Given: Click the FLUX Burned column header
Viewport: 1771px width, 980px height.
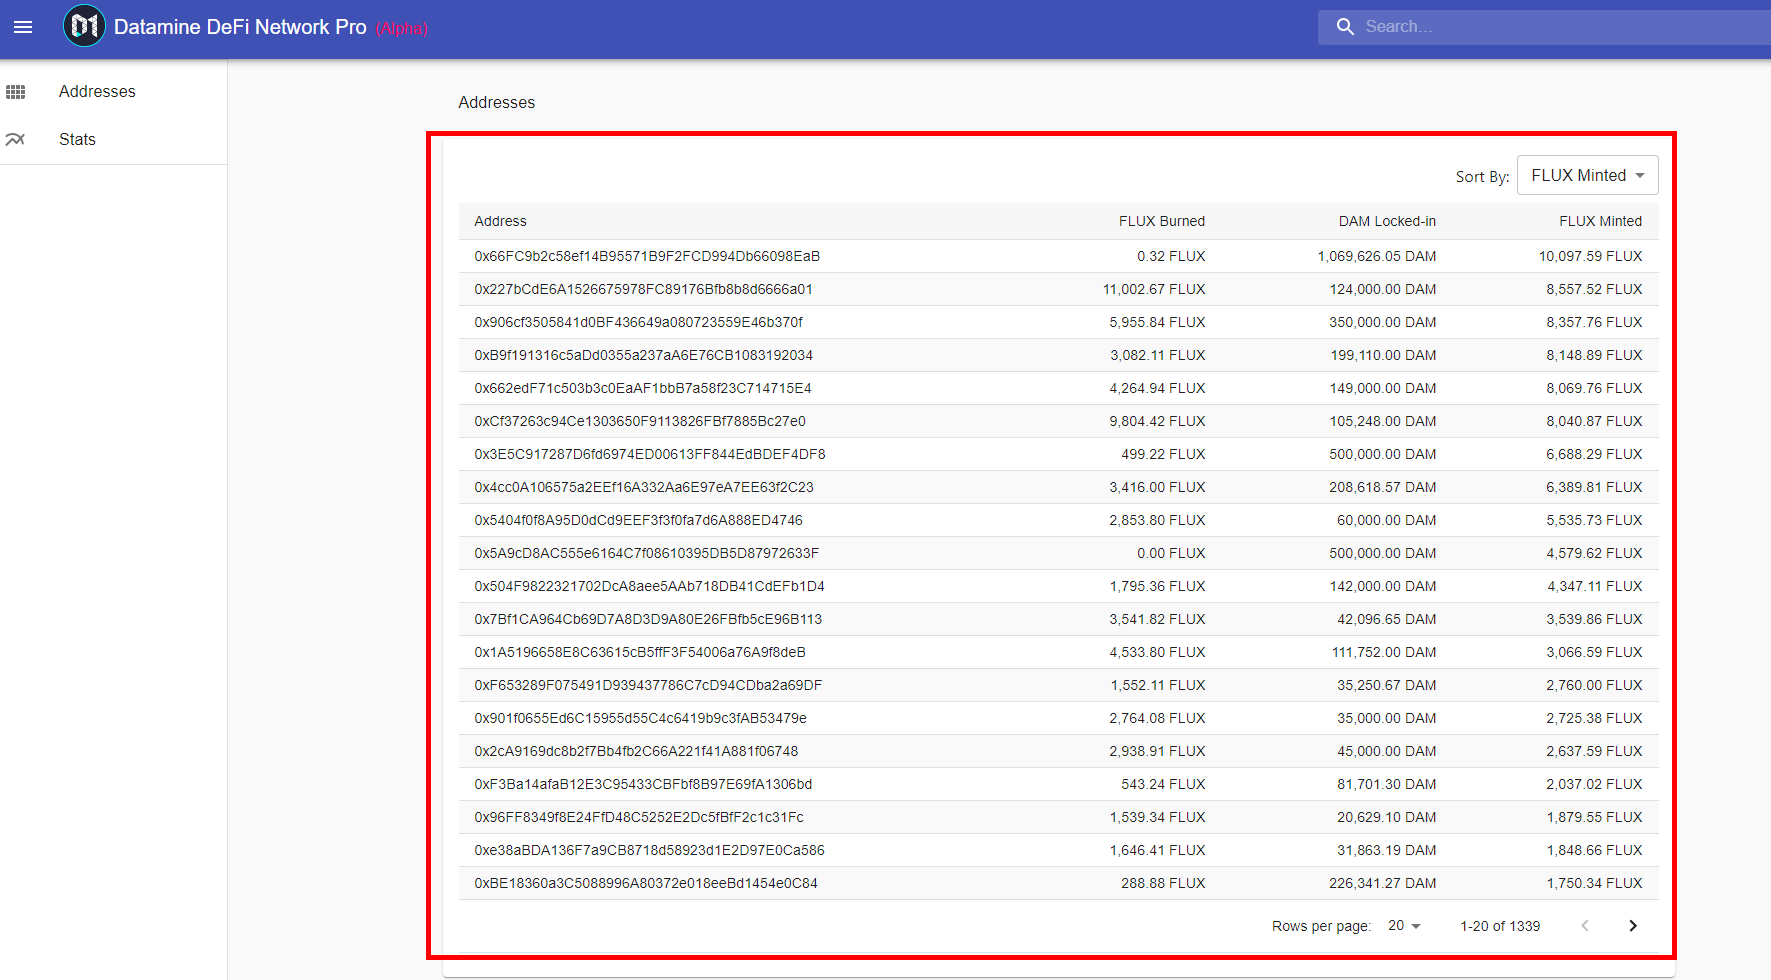Looking at the screenshot, I should (1162, 221).
